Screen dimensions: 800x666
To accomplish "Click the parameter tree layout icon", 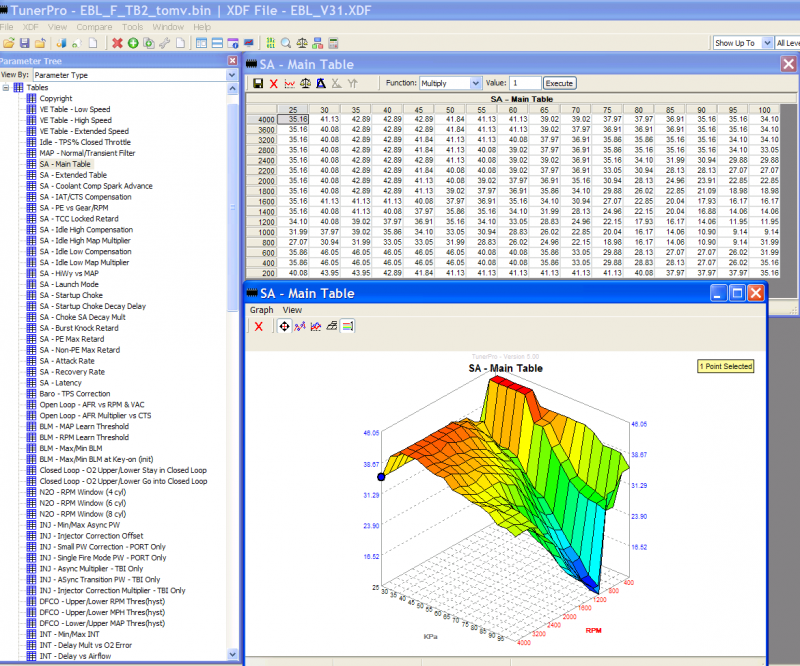I will click(x=202, y=43).
